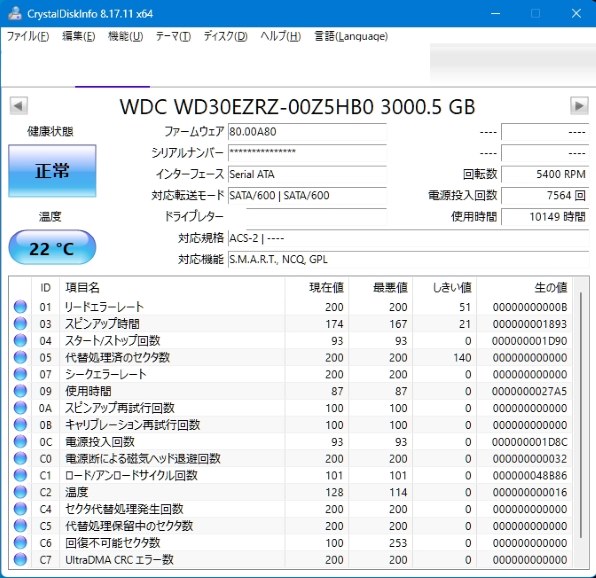The image size is (596, 578).
Task: Open the 編集(E) menu
Action: point(78,36)
